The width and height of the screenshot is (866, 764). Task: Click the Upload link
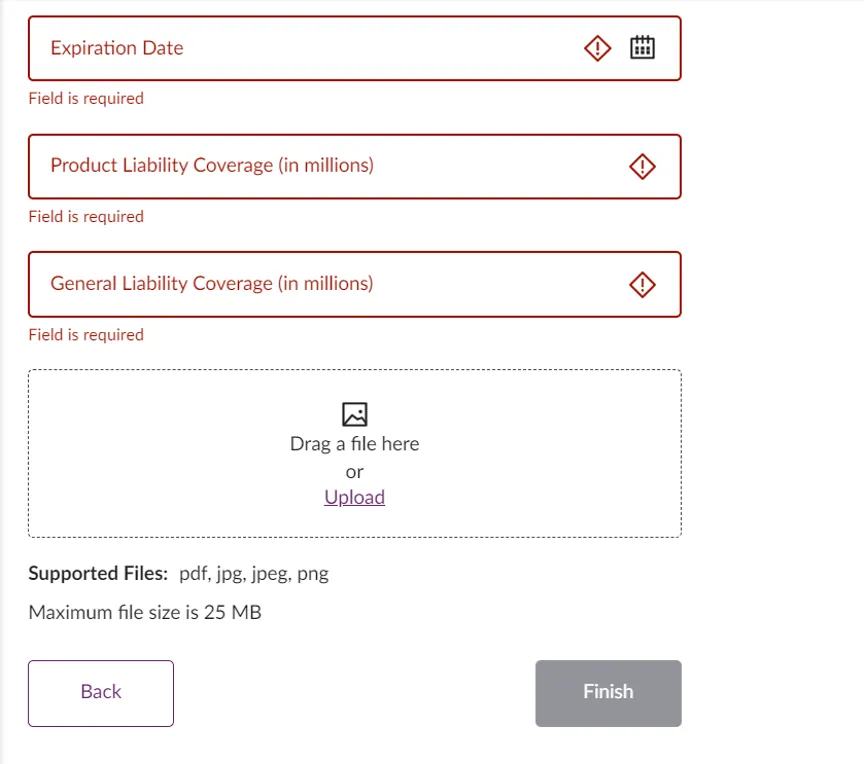pyautogui.click(x=354, y=497)
